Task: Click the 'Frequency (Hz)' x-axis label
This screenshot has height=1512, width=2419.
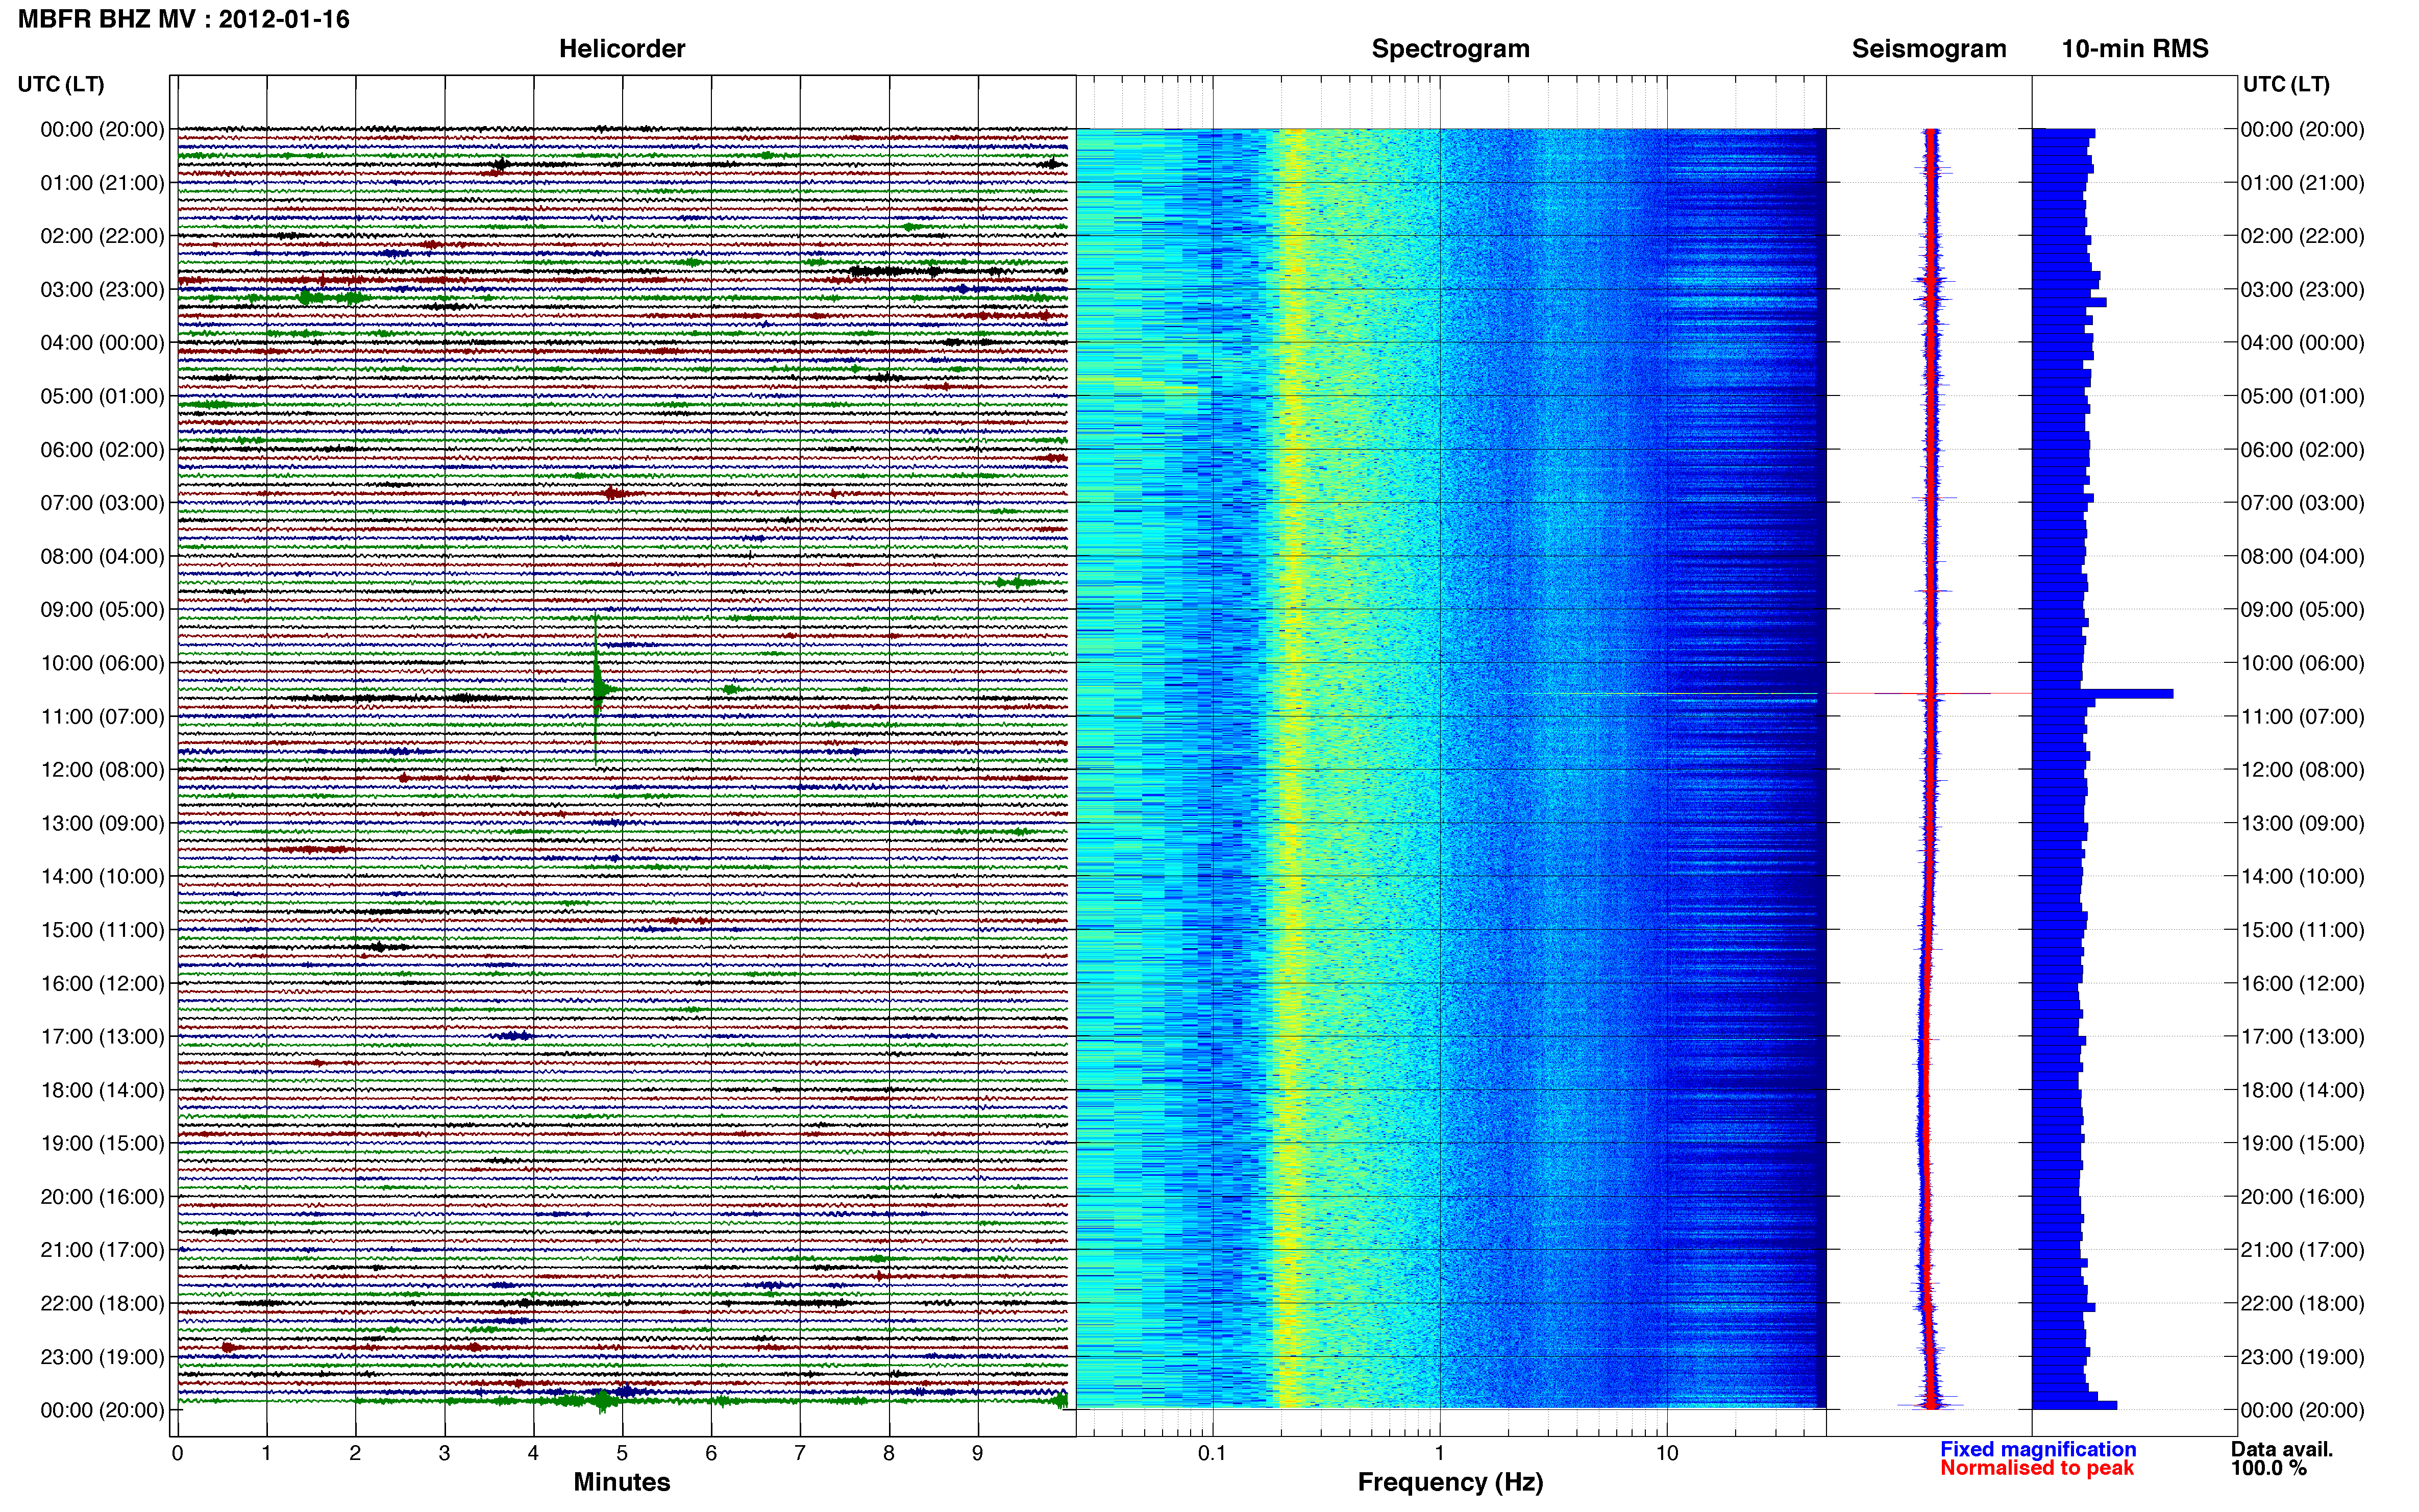Action: point(1450,1482)
